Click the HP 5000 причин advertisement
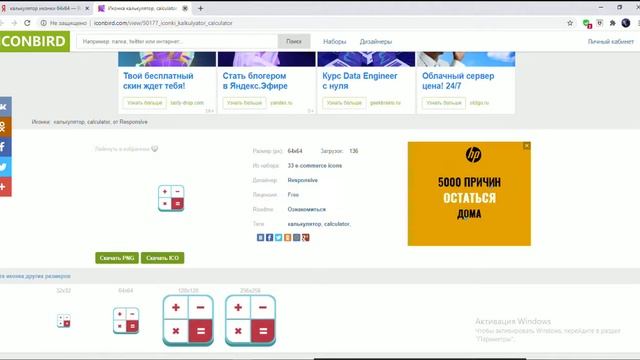 click(x=469, y=194)
